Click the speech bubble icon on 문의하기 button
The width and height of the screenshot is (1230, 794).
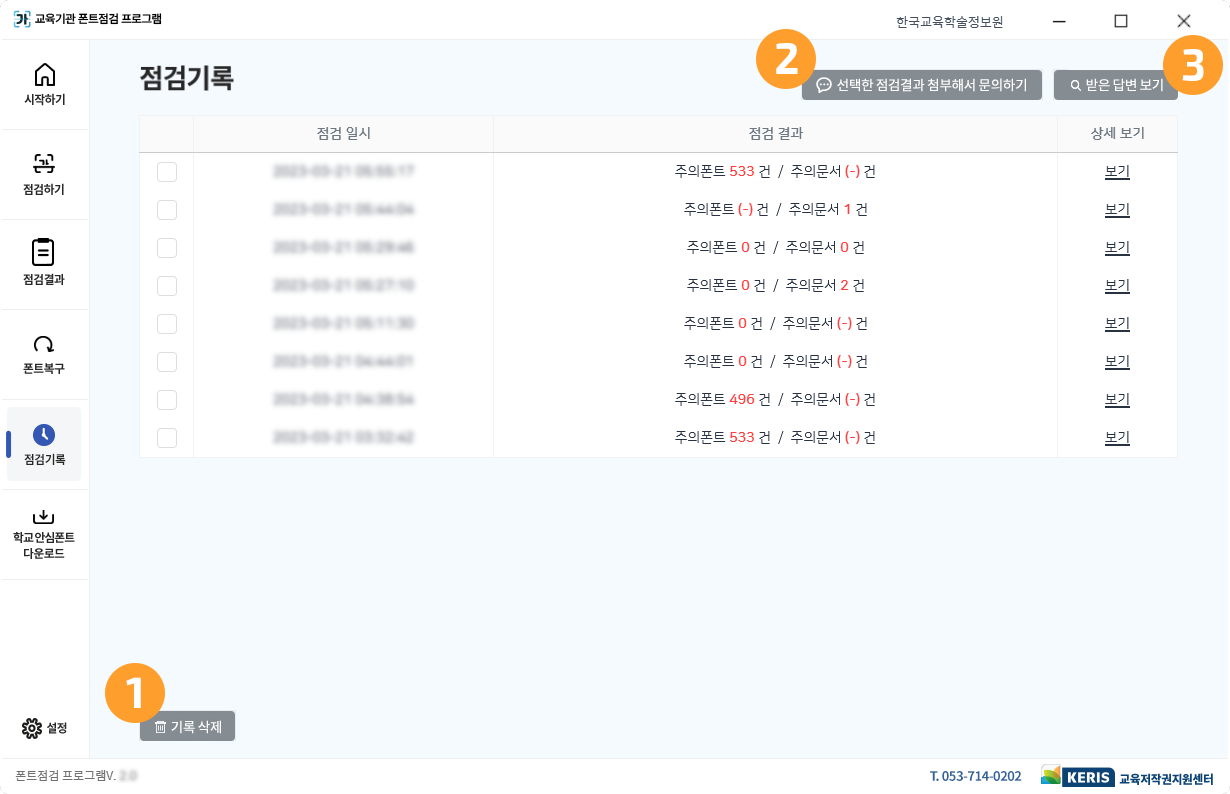pos(821,85)
